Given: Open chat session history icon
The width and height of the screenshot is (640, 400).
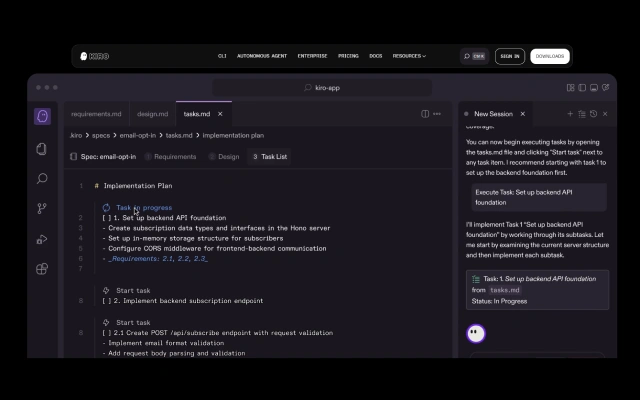Looking at the screenshot, I should (x=594, y=114).
